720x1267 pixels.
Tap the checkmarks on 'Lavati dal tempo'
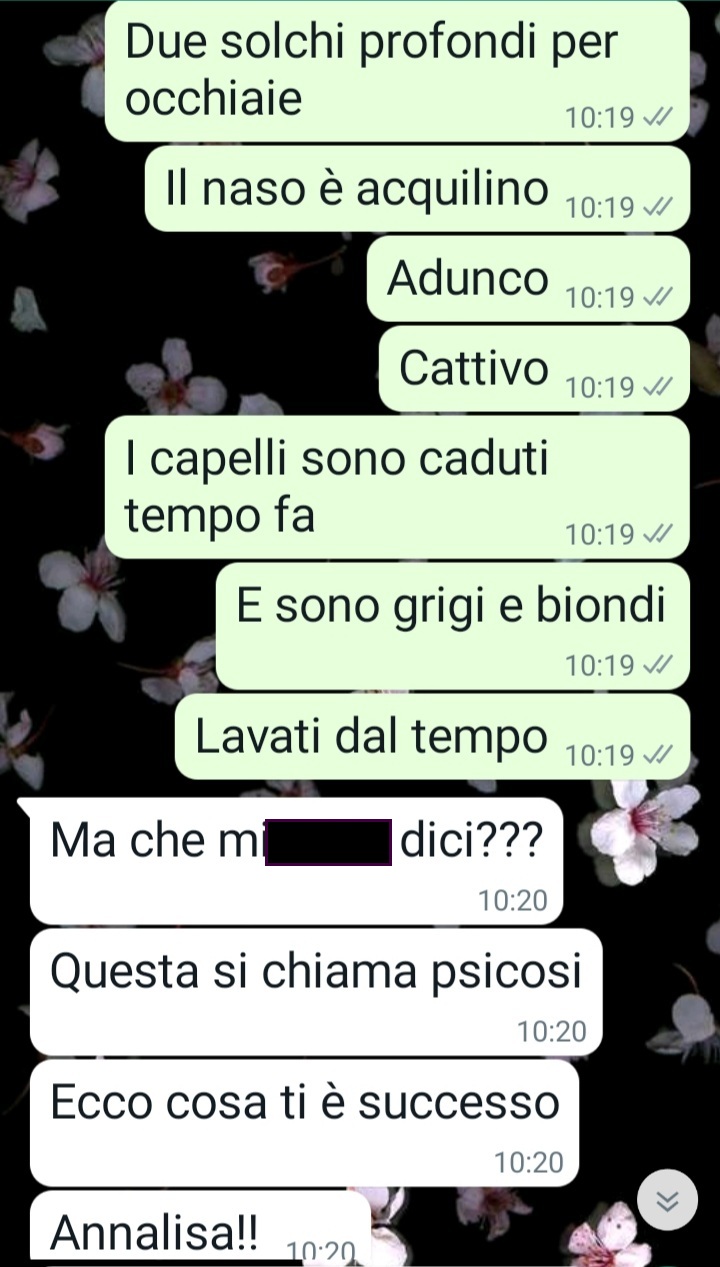656,755
